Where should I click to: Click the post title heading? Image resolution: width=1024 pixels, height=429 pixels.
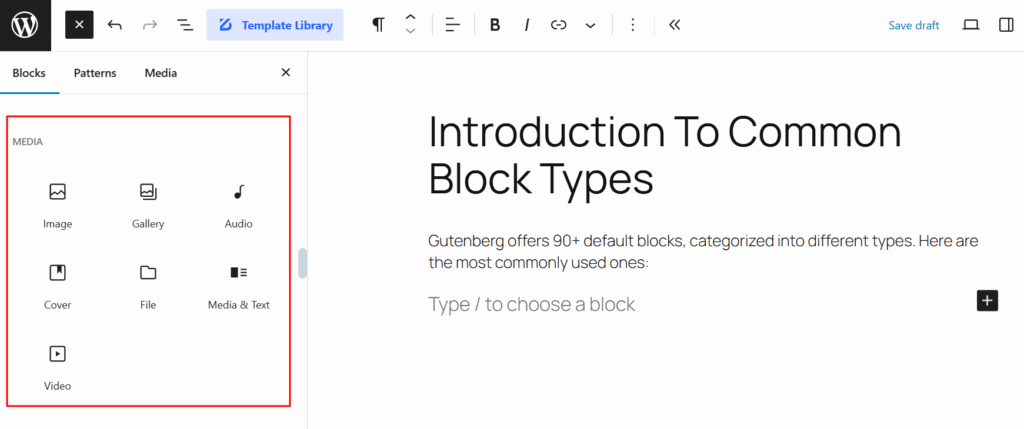coord(665,156)
